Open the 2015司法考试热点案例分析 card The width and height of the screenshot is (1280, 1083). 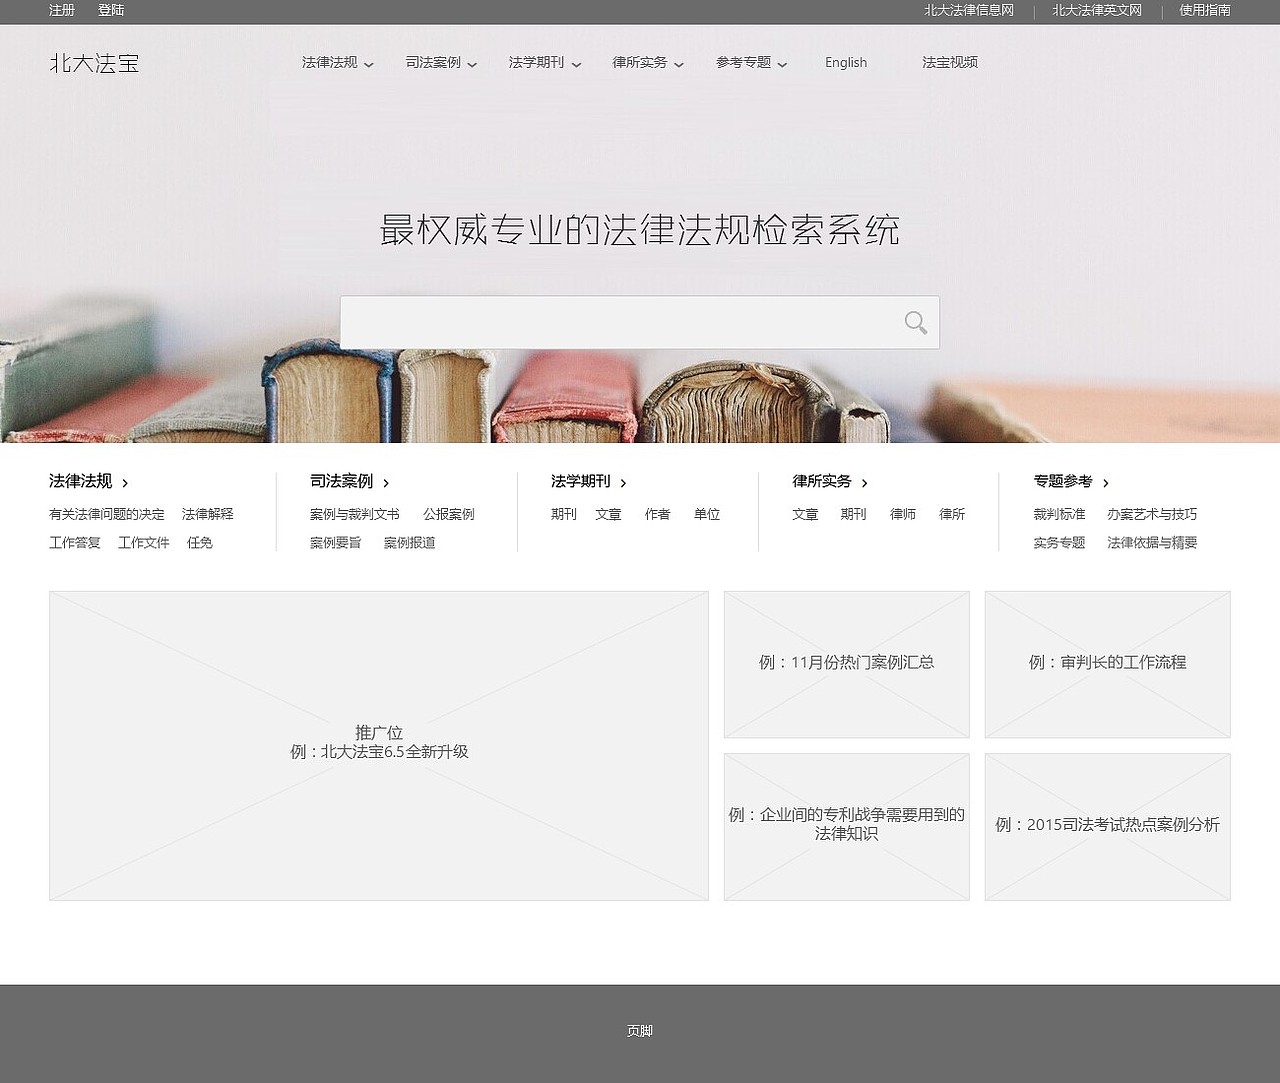(x=1108, y=827)
